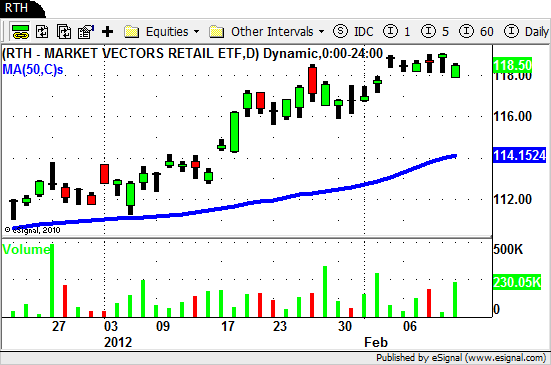
Task: Click the 06 date label on time axis
Action: 410,326
